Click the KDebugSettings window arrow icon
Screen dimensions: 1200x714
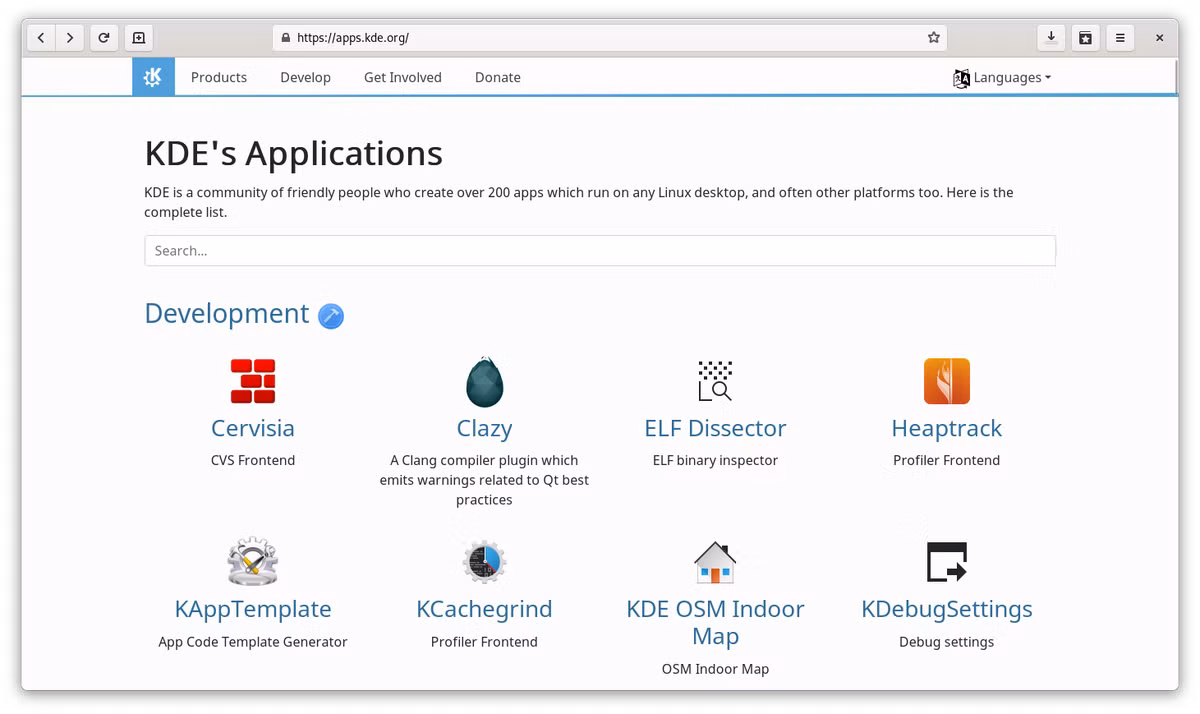[947, 562]
